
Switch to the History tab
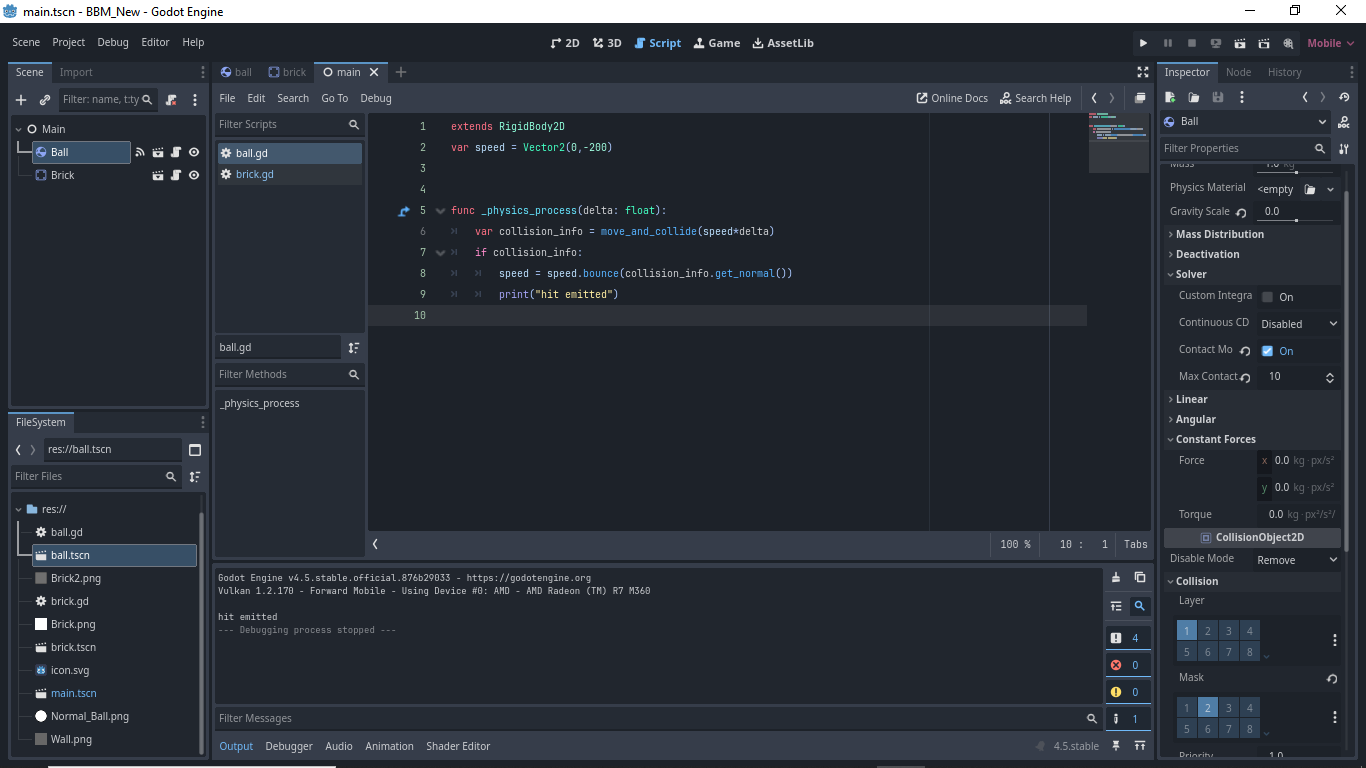point(1284,72)
